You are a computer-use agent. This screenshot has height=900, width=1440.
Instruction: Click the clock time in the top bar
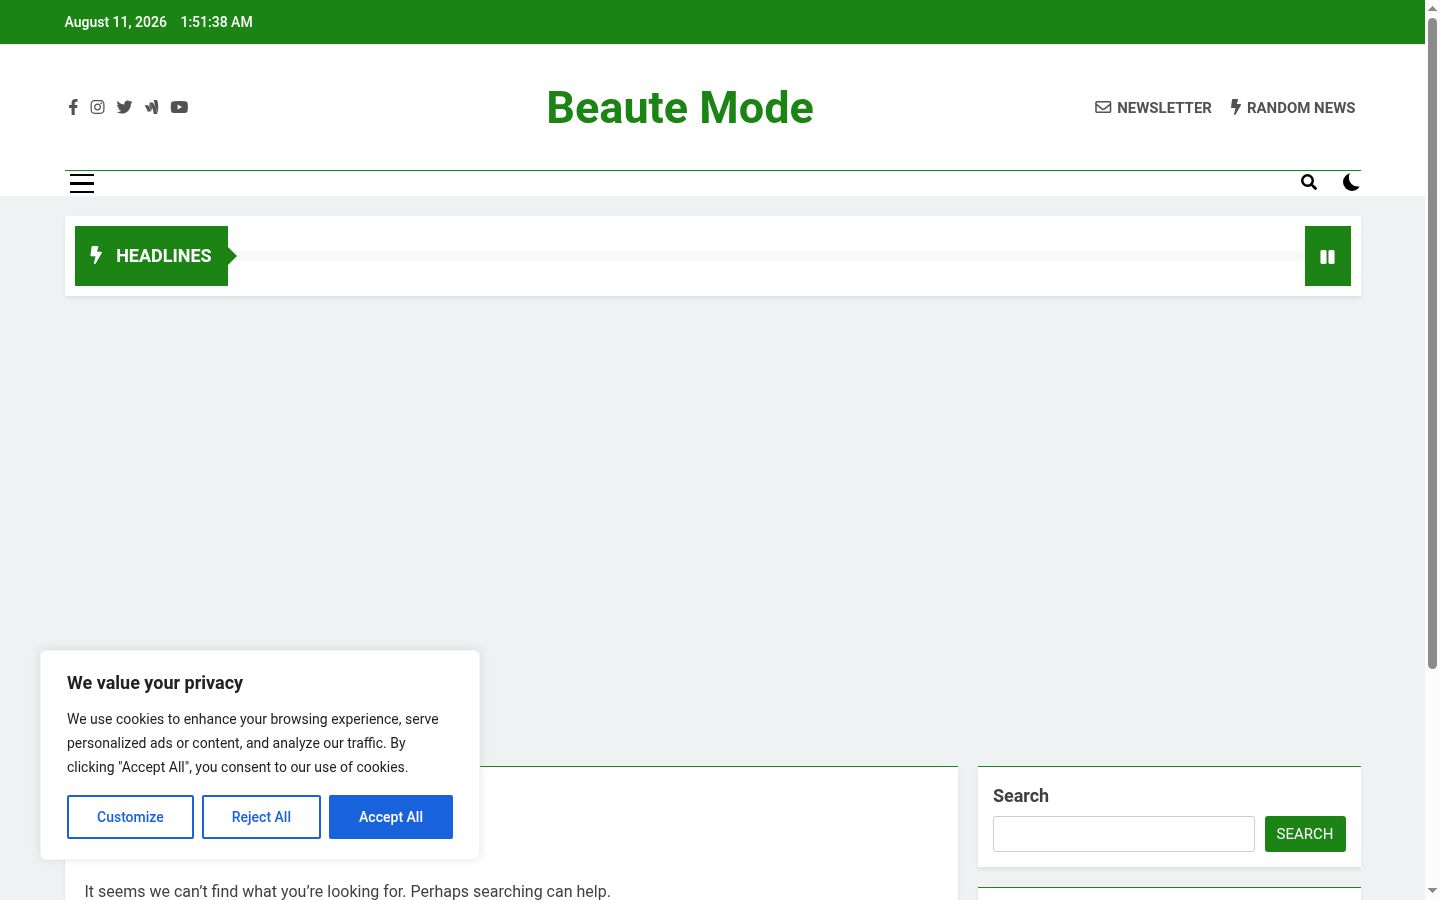[x=217, y=22]
